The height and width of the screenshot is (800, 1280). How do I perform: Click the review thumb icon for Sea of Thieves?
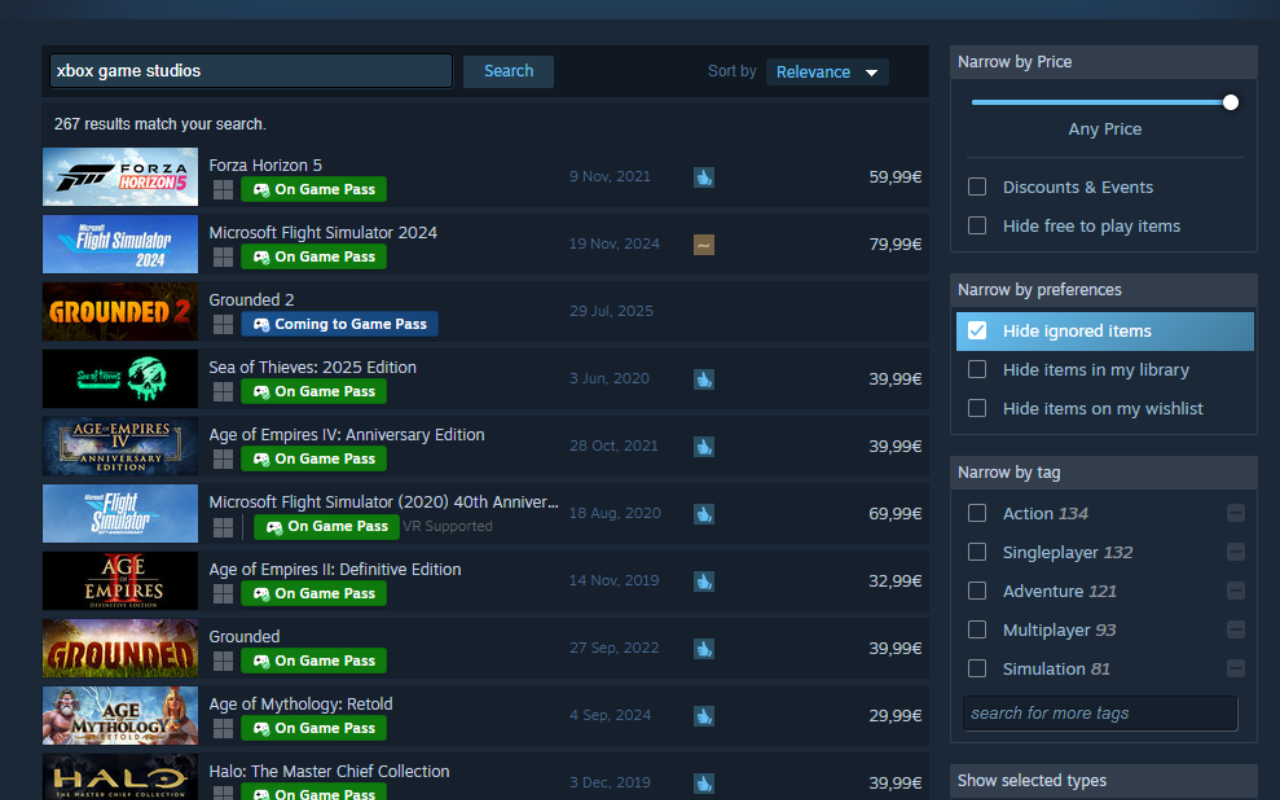pyautogui.click(x=704, y=379)
